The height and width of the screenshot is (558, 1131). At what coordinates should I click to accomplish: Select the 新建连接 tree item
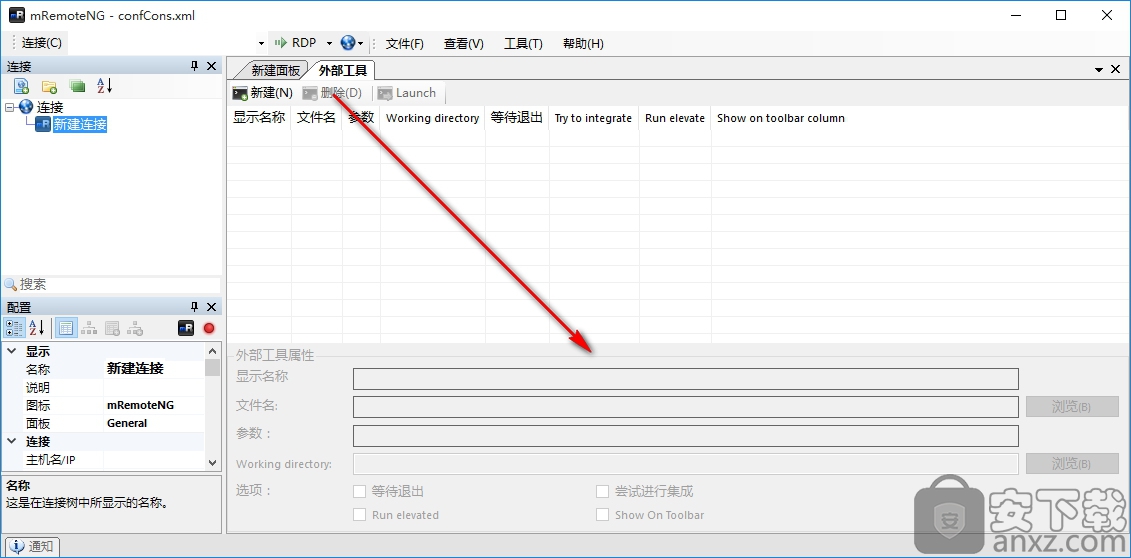[80, 124]
